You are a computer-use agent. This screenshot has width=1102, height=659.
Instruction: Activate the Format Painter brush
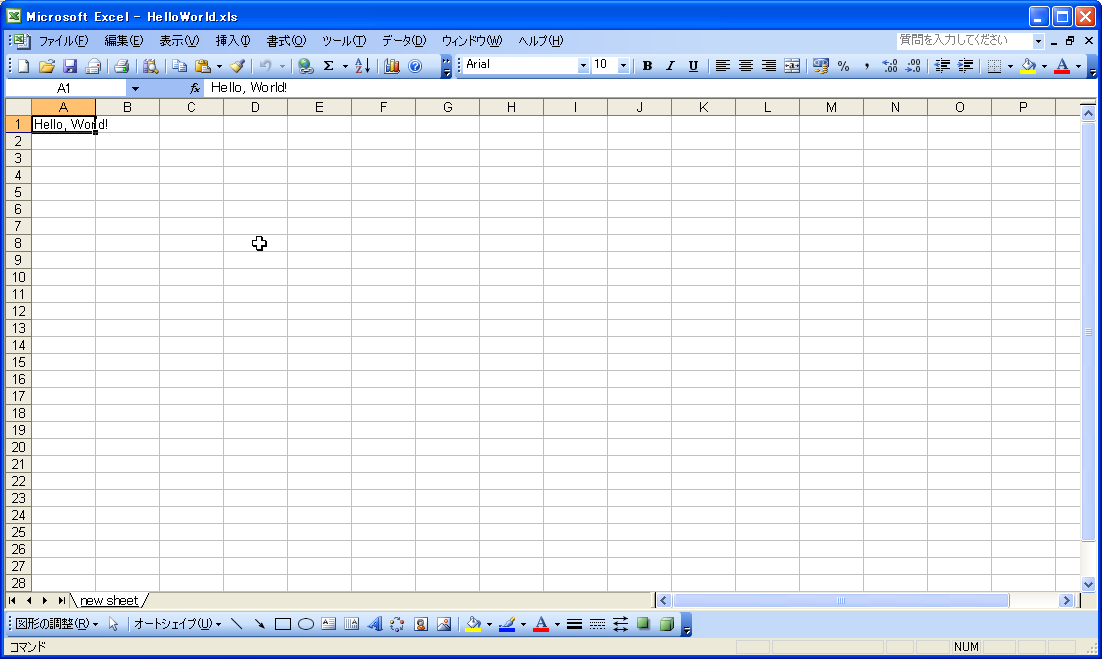(x=238, y=66)
